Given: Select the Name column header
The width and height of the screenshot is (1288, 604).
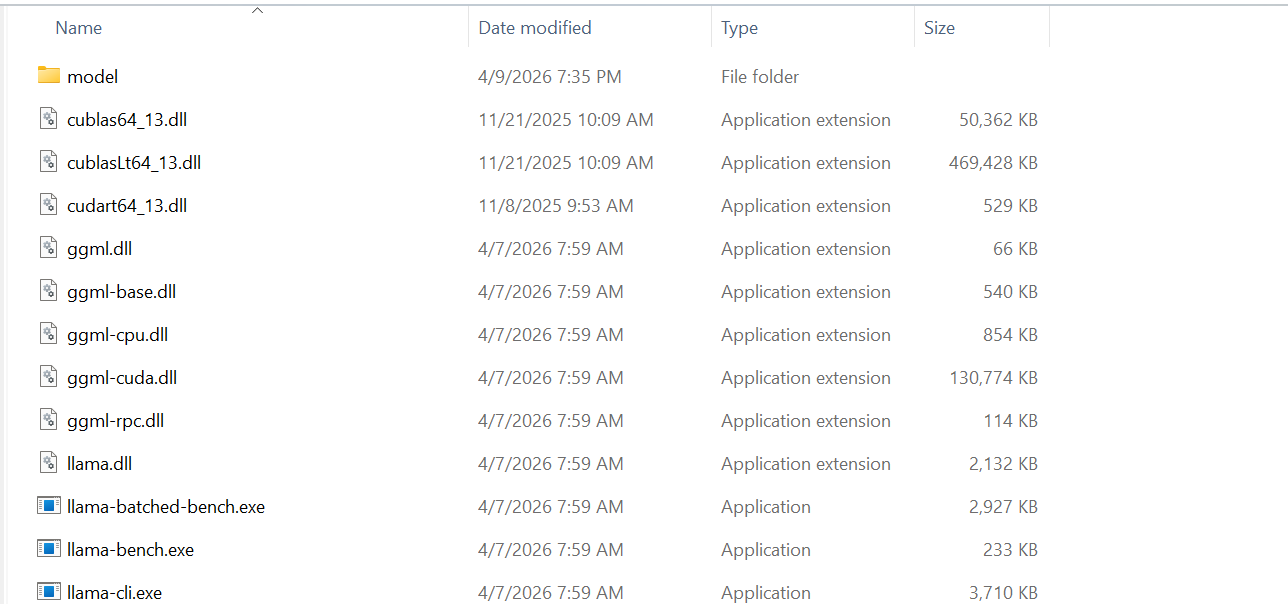Looking at the screenshot, I should tap(78, 27).
